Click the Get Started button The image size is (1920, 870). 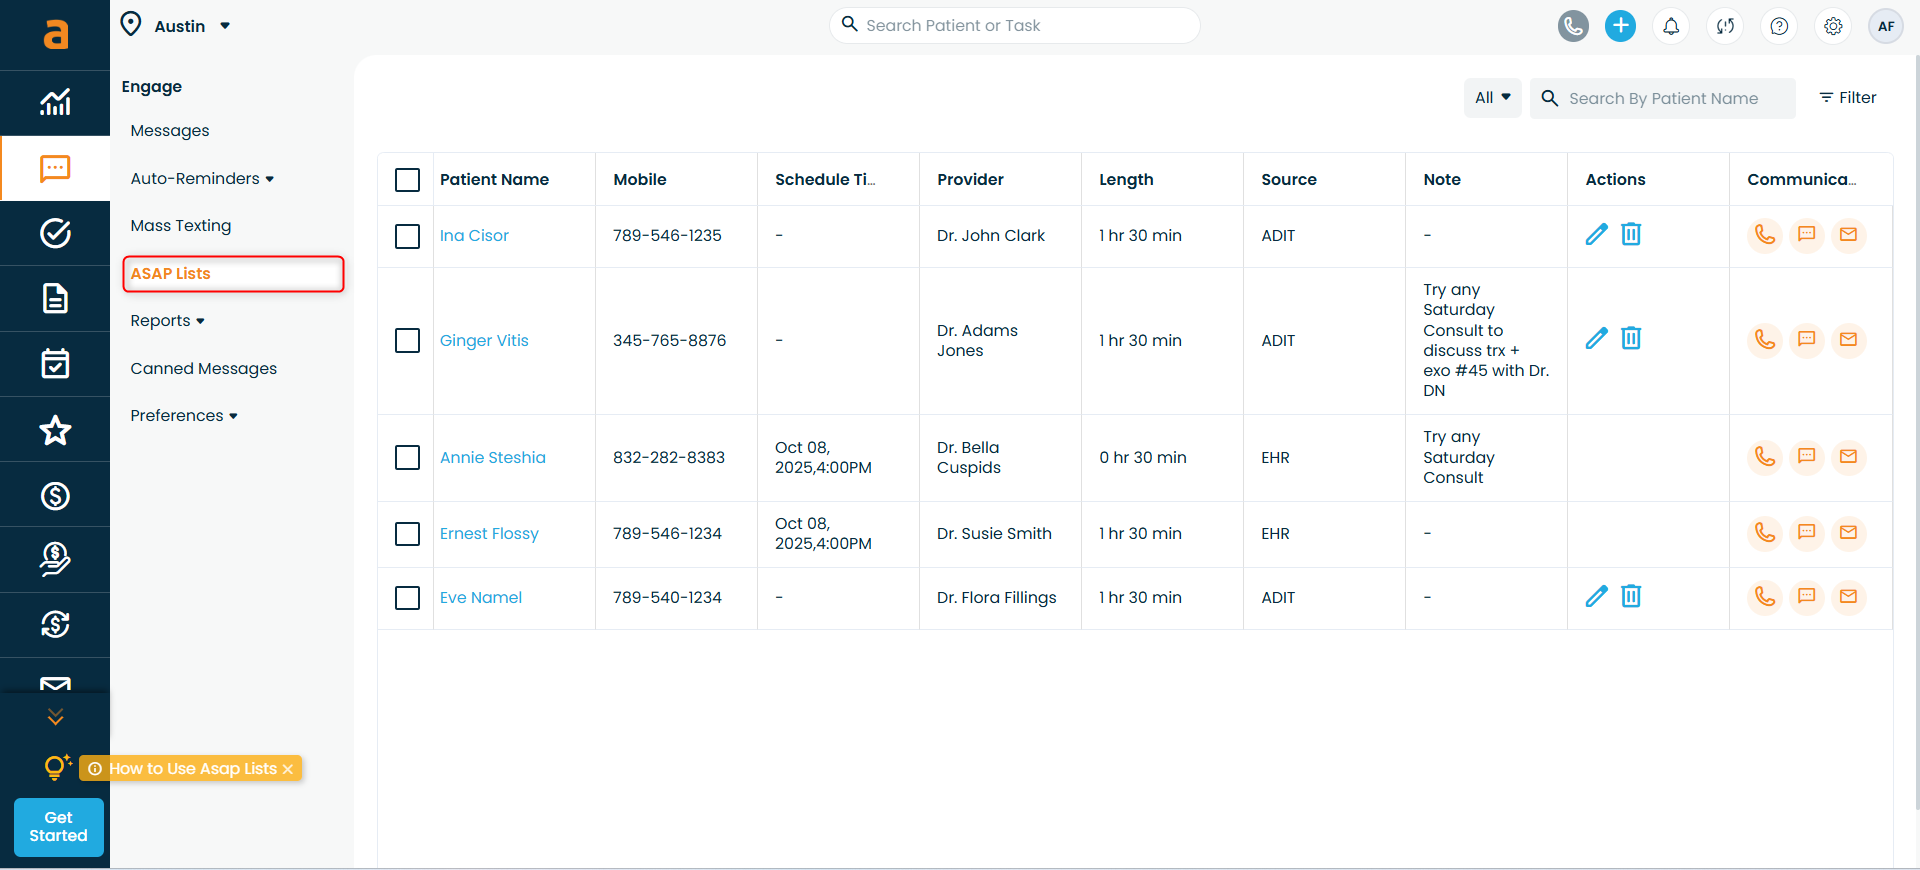pyautogui.click(x=58, y=827)
